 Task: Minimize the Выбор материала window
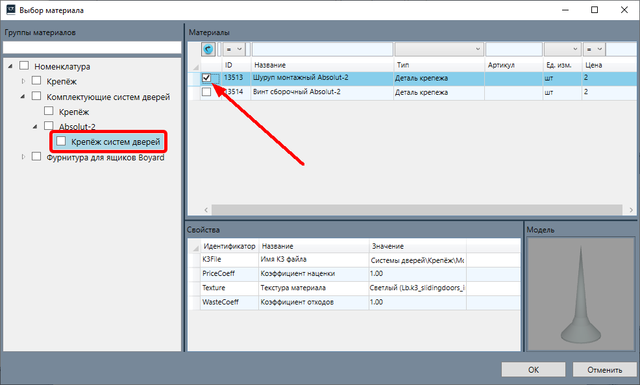[565, 10]
